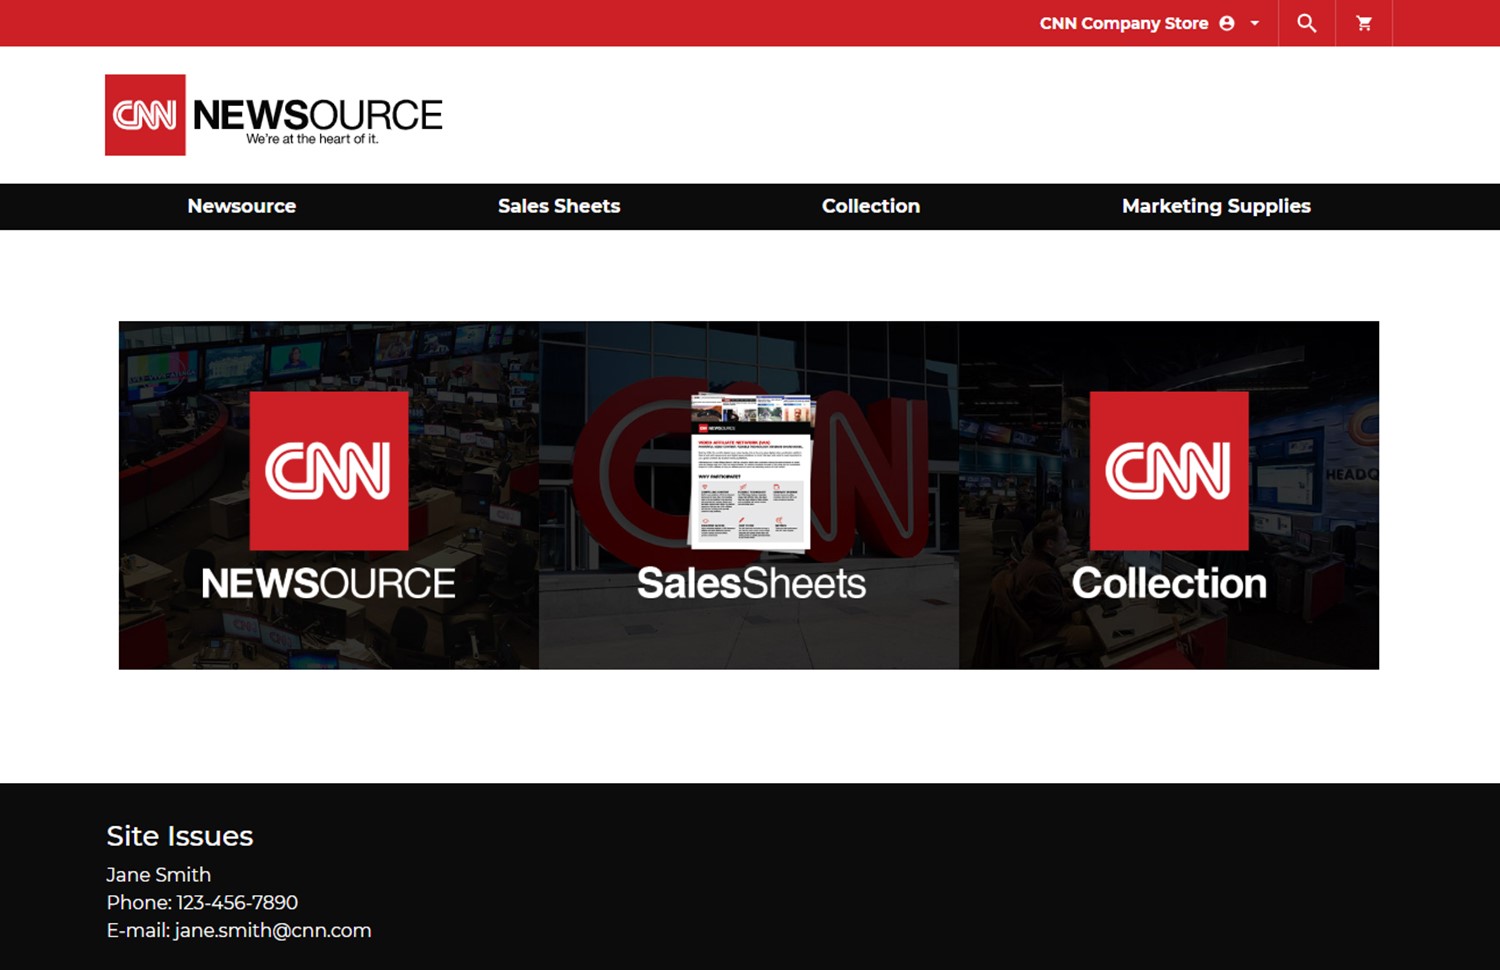Click the Site Issues heading
Screen dimensions: 1500x970
180,836
